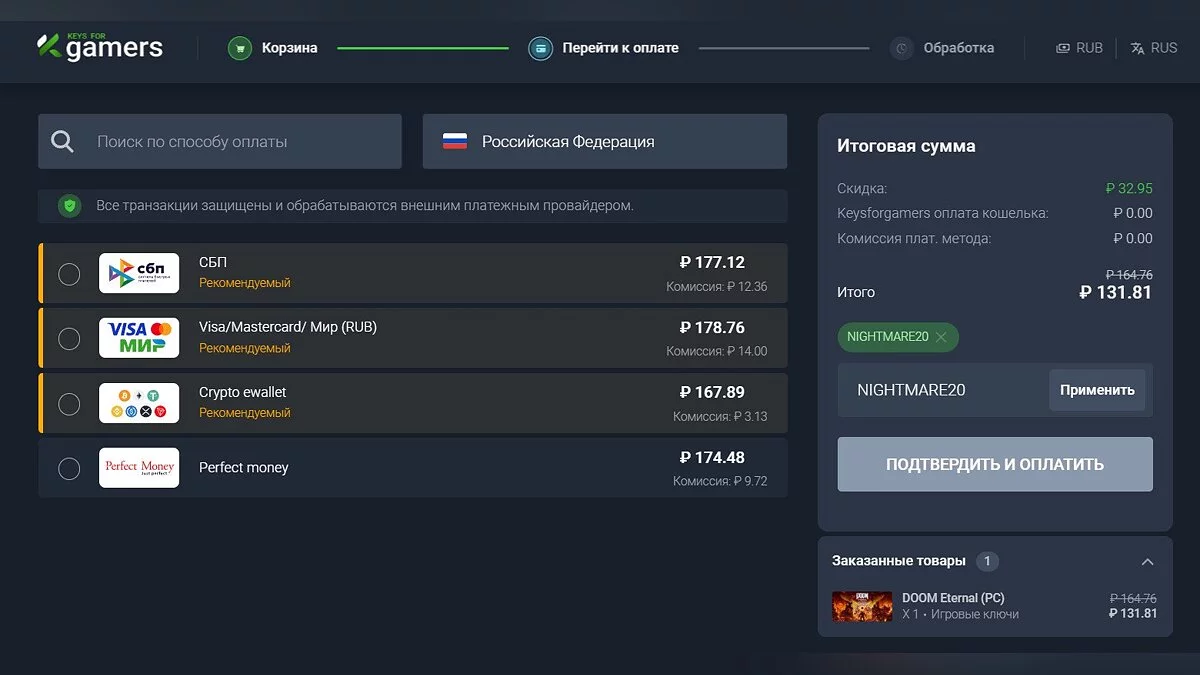Select the СБП payment radio button
This screenshot has height=675, width=1200.
click(x=69, y=274)
